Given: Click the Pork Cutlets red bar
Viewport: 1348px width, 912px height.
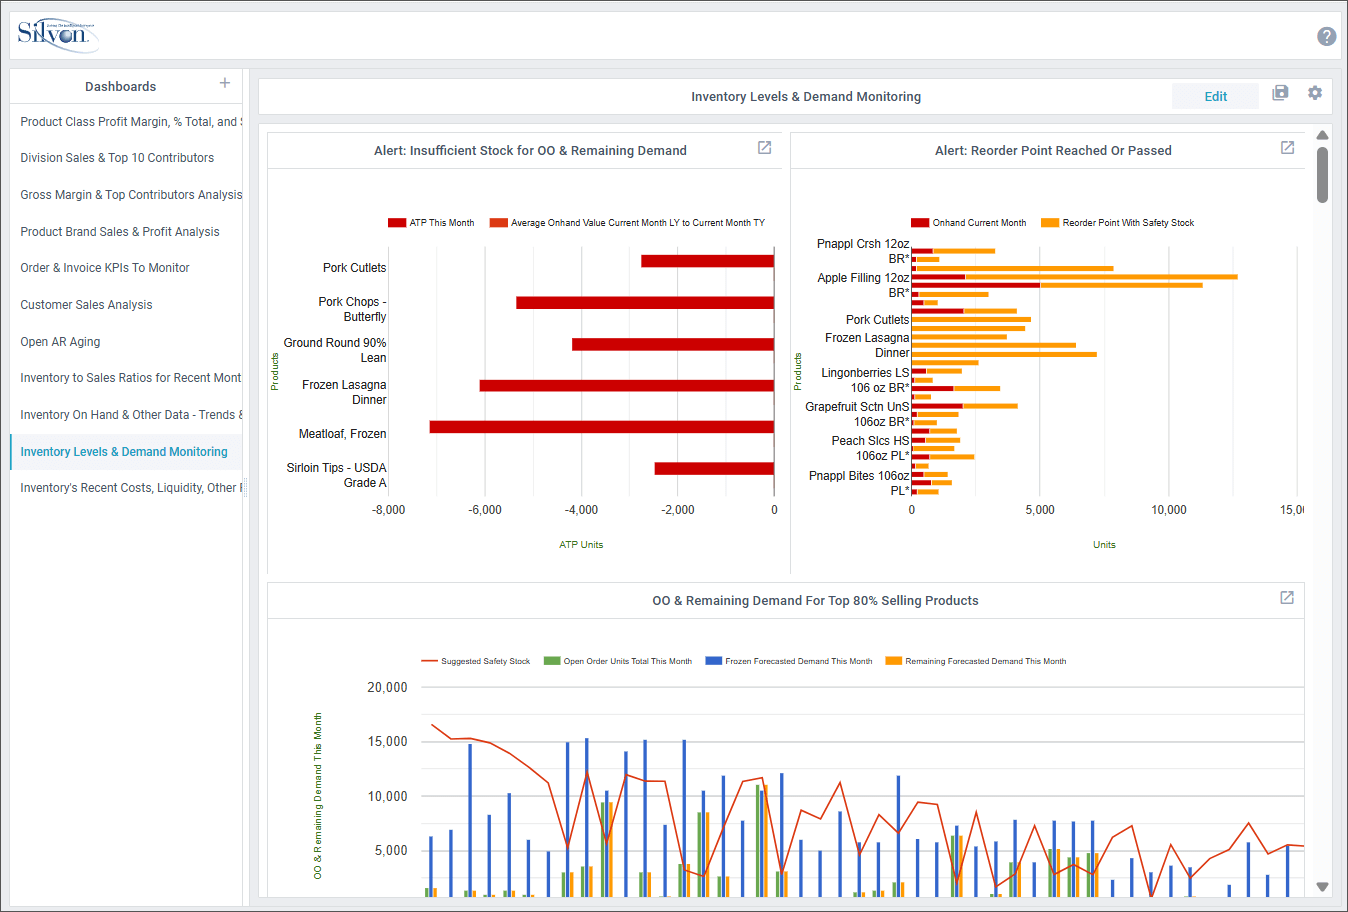Looking at the screenshot, I should click(708, 261).
